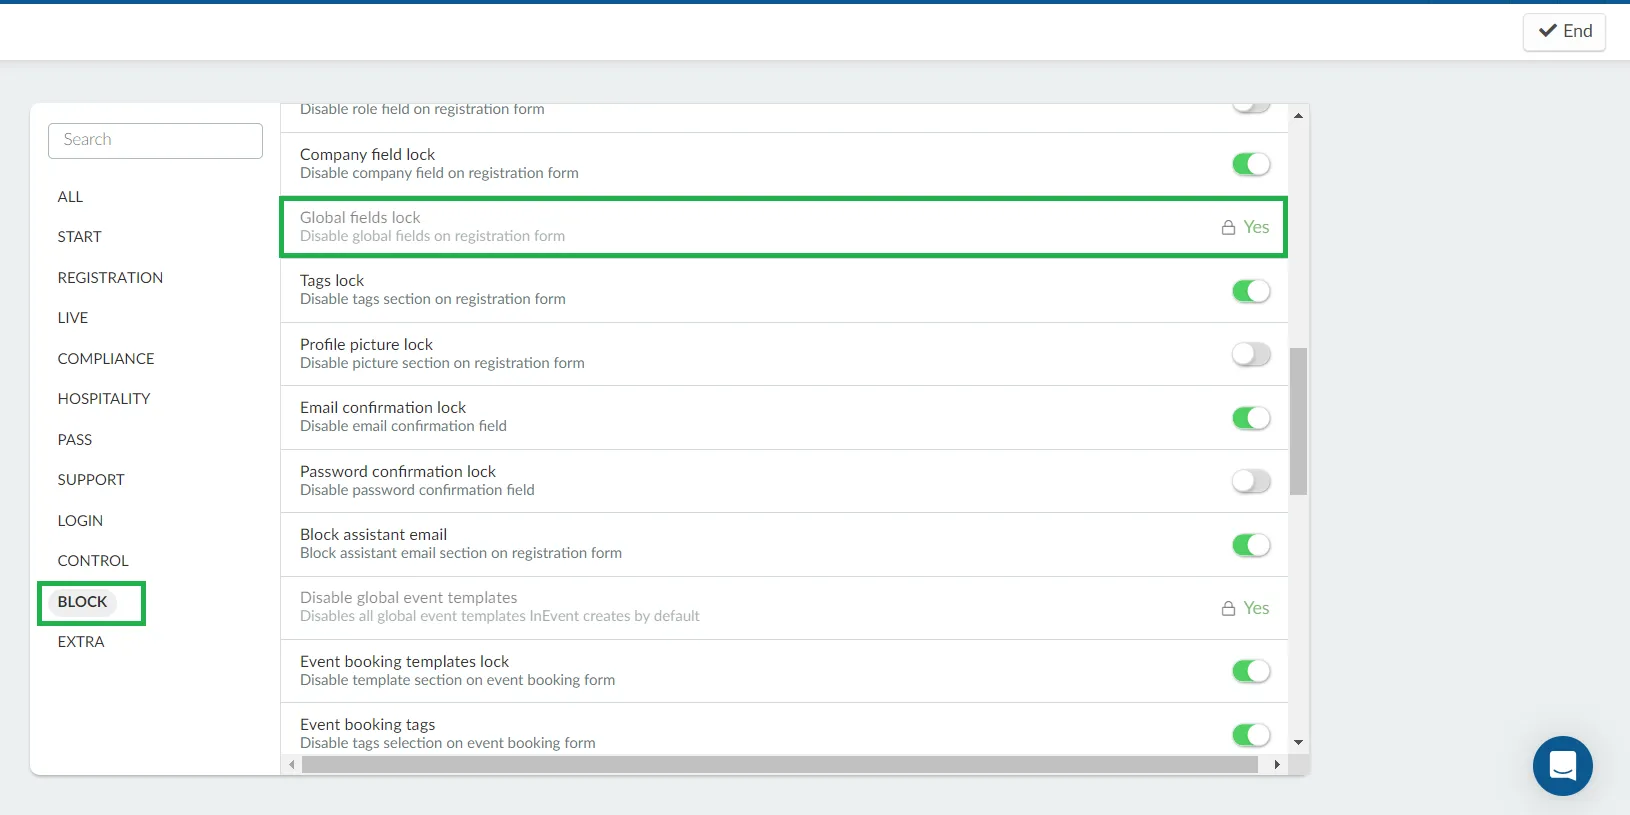Click the End button
This screenshot has width=1630, height=815.
[1564, 31]
